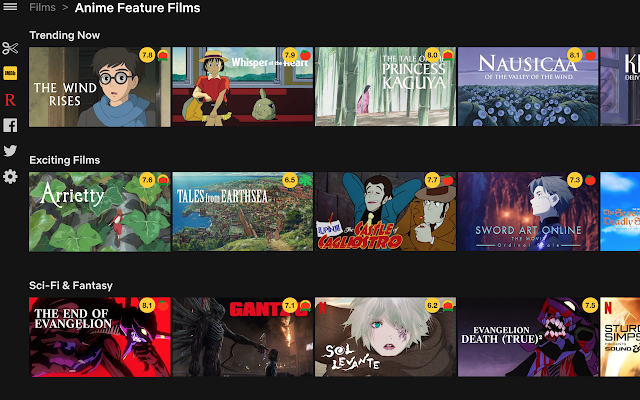Open the Sci-Fi & Fantasy row title

[71, 285]
